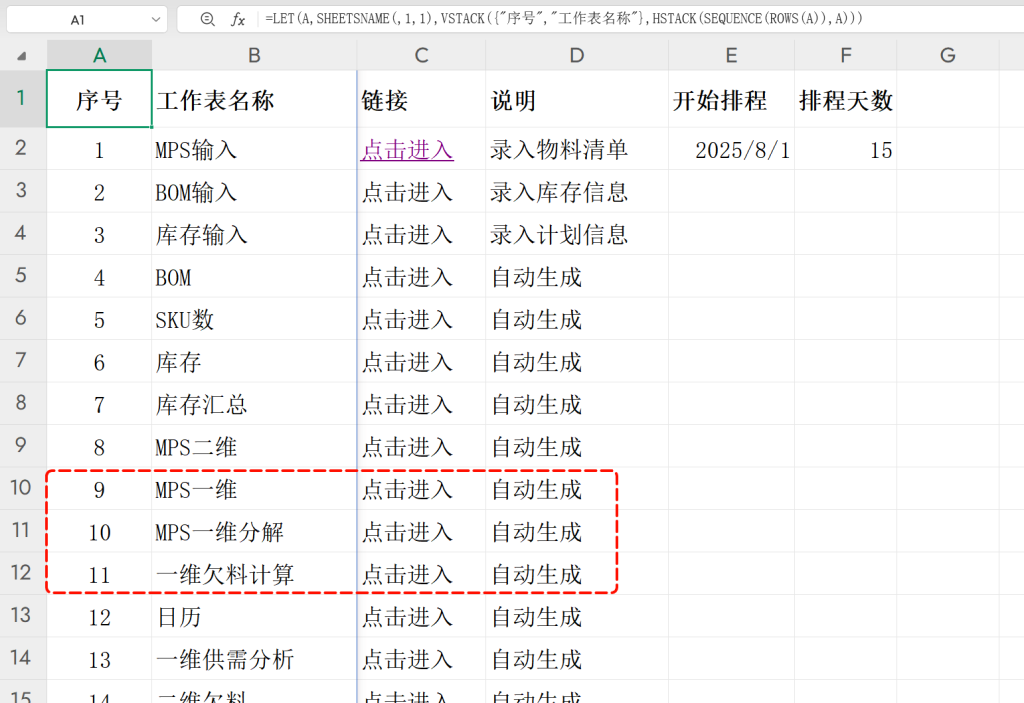Screen dimensions: 1024x703
Task: Select the 库存输入 cell
Action: point(254,235)
